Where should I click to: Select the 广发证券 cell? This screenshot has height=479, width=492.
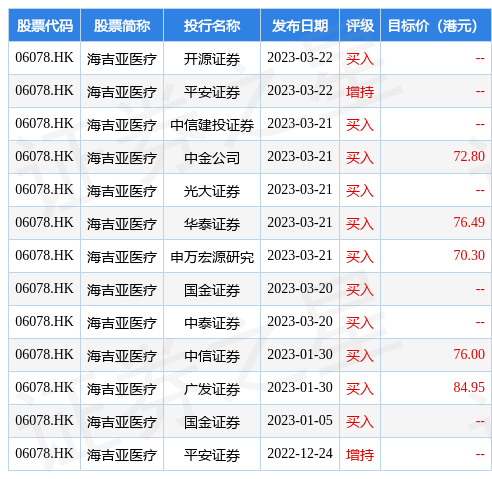212,389
